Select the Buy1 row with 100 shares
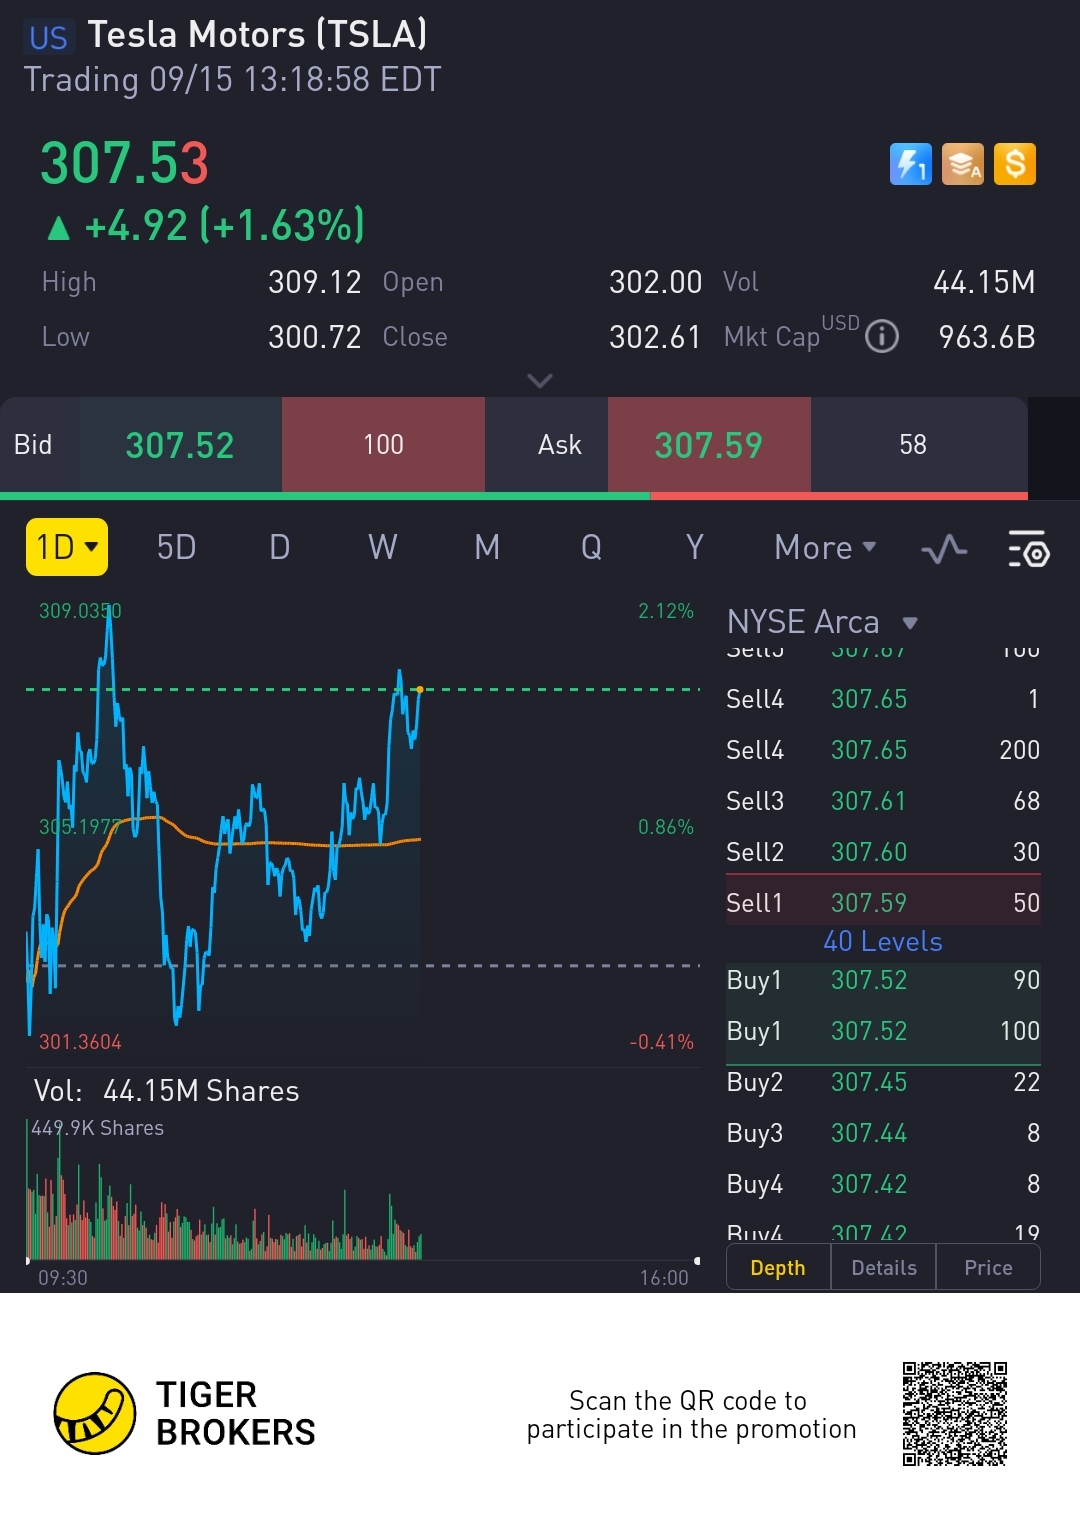The width and height of the screenshot is (1080, 1535). click(883, 1030)
